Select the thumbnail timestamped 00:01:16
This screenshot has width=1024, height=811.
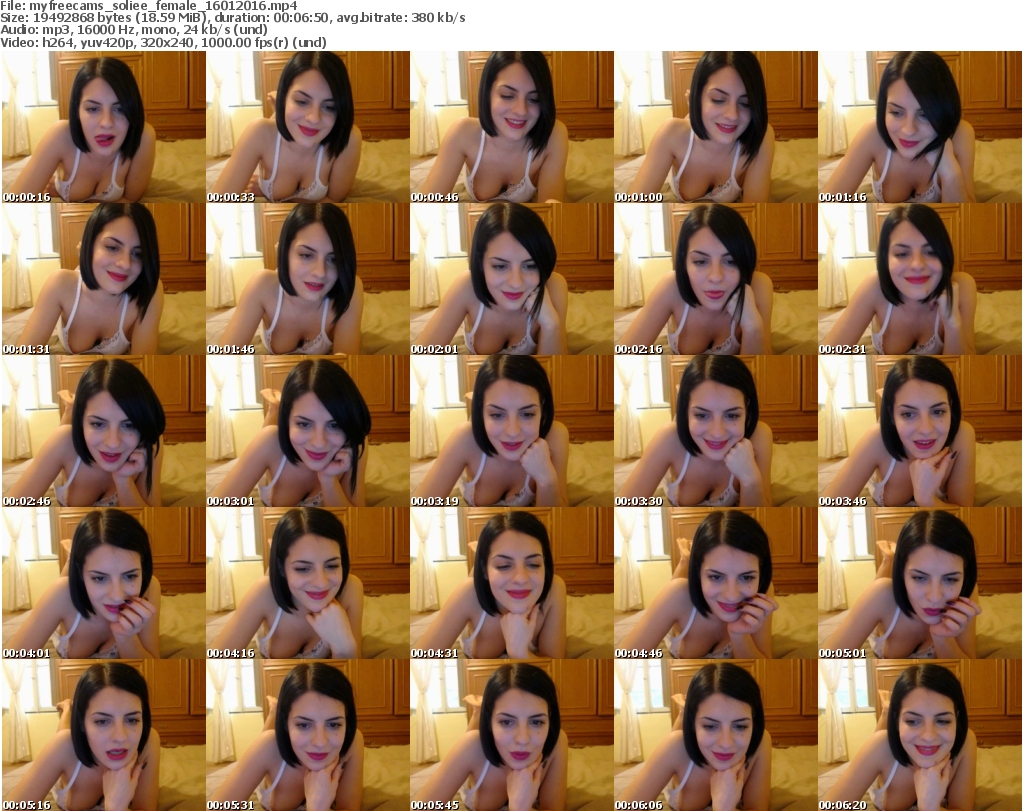pos(920,127)
